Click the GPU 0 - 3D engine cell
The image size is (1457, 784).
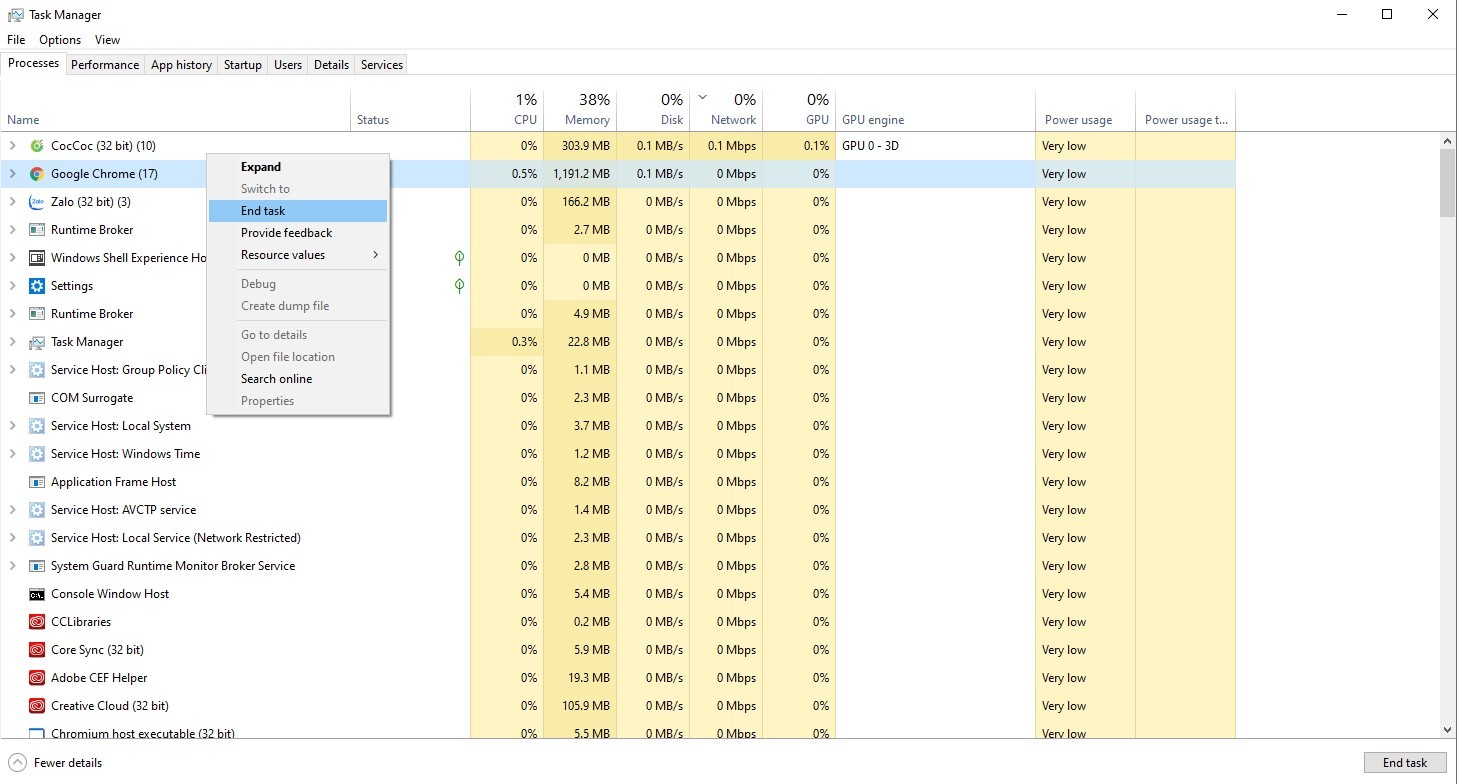pyautogui.click(x=935, y=146)
